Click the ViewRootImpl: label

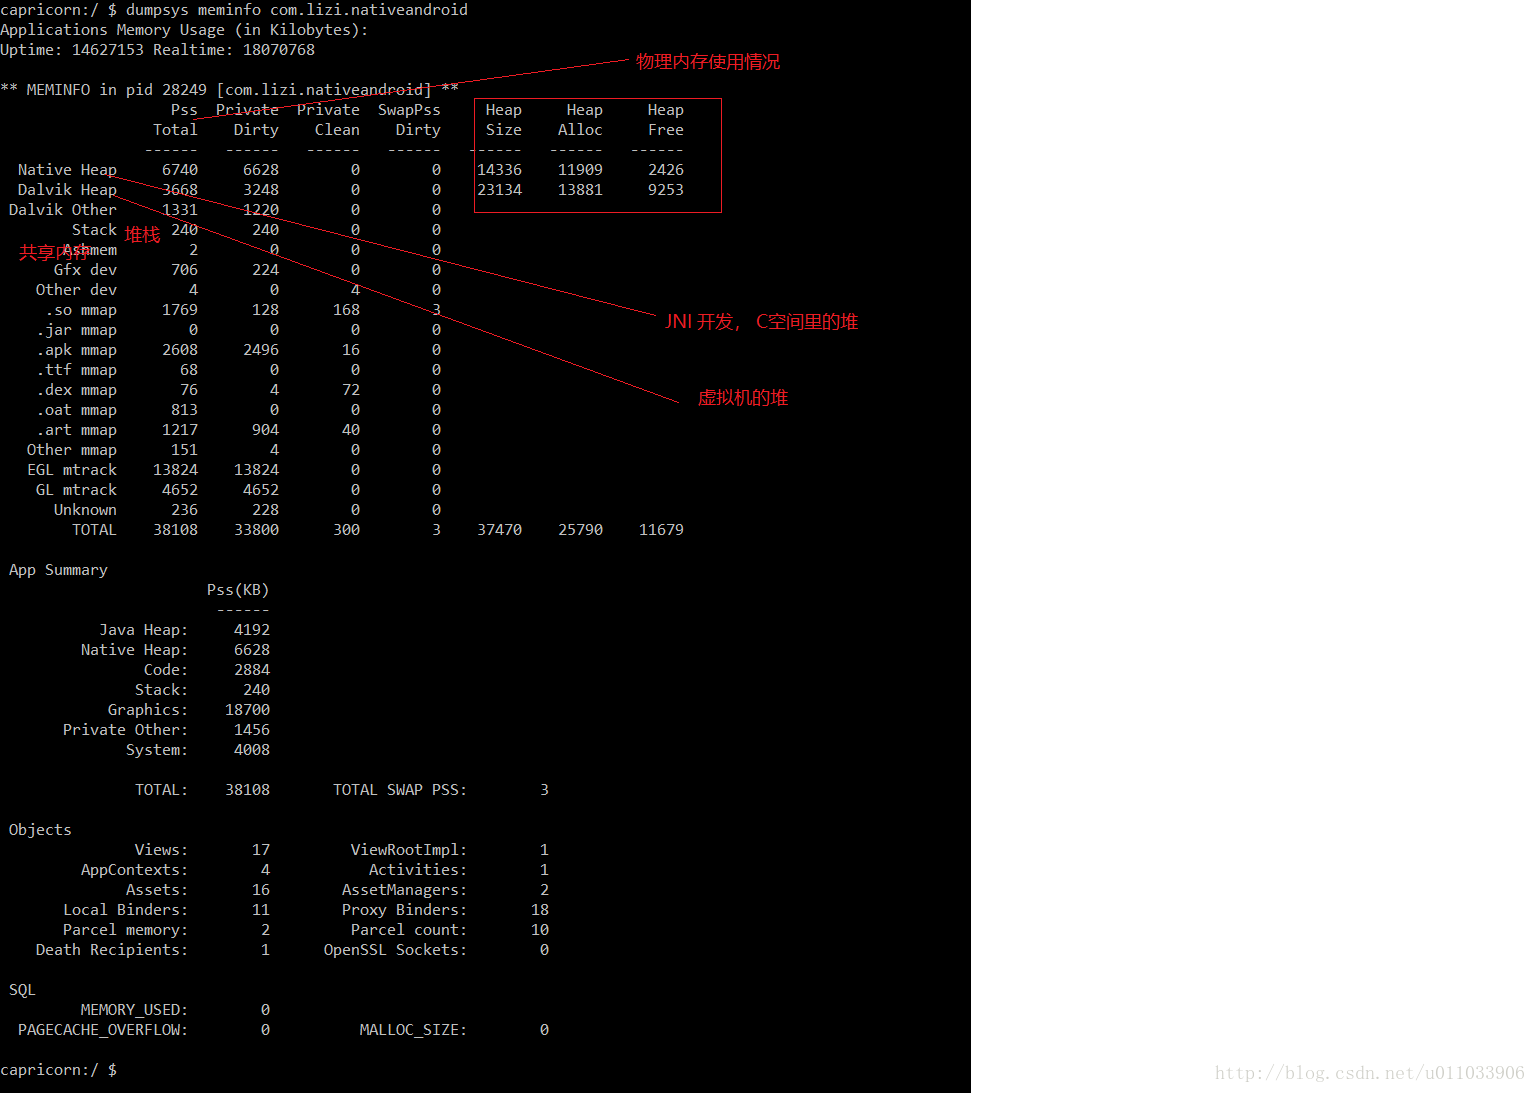[409, 850]
